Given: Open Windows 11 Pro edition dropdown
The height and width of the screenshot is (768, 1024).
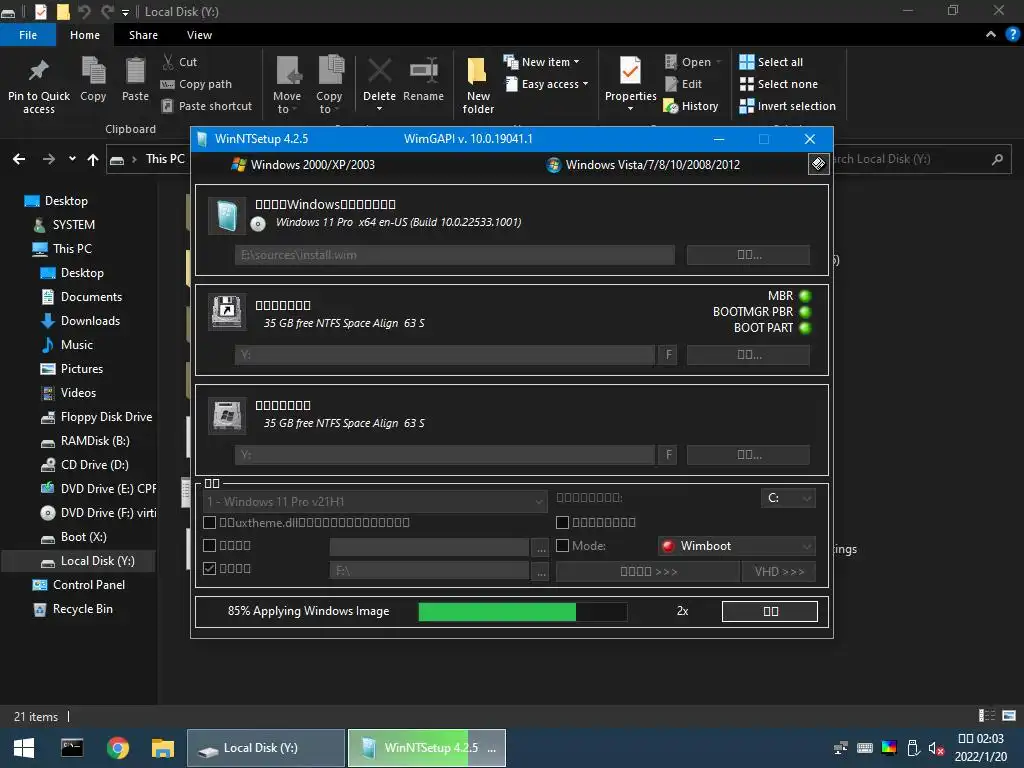Looking at the screenshot, I should tap(375, 502).
